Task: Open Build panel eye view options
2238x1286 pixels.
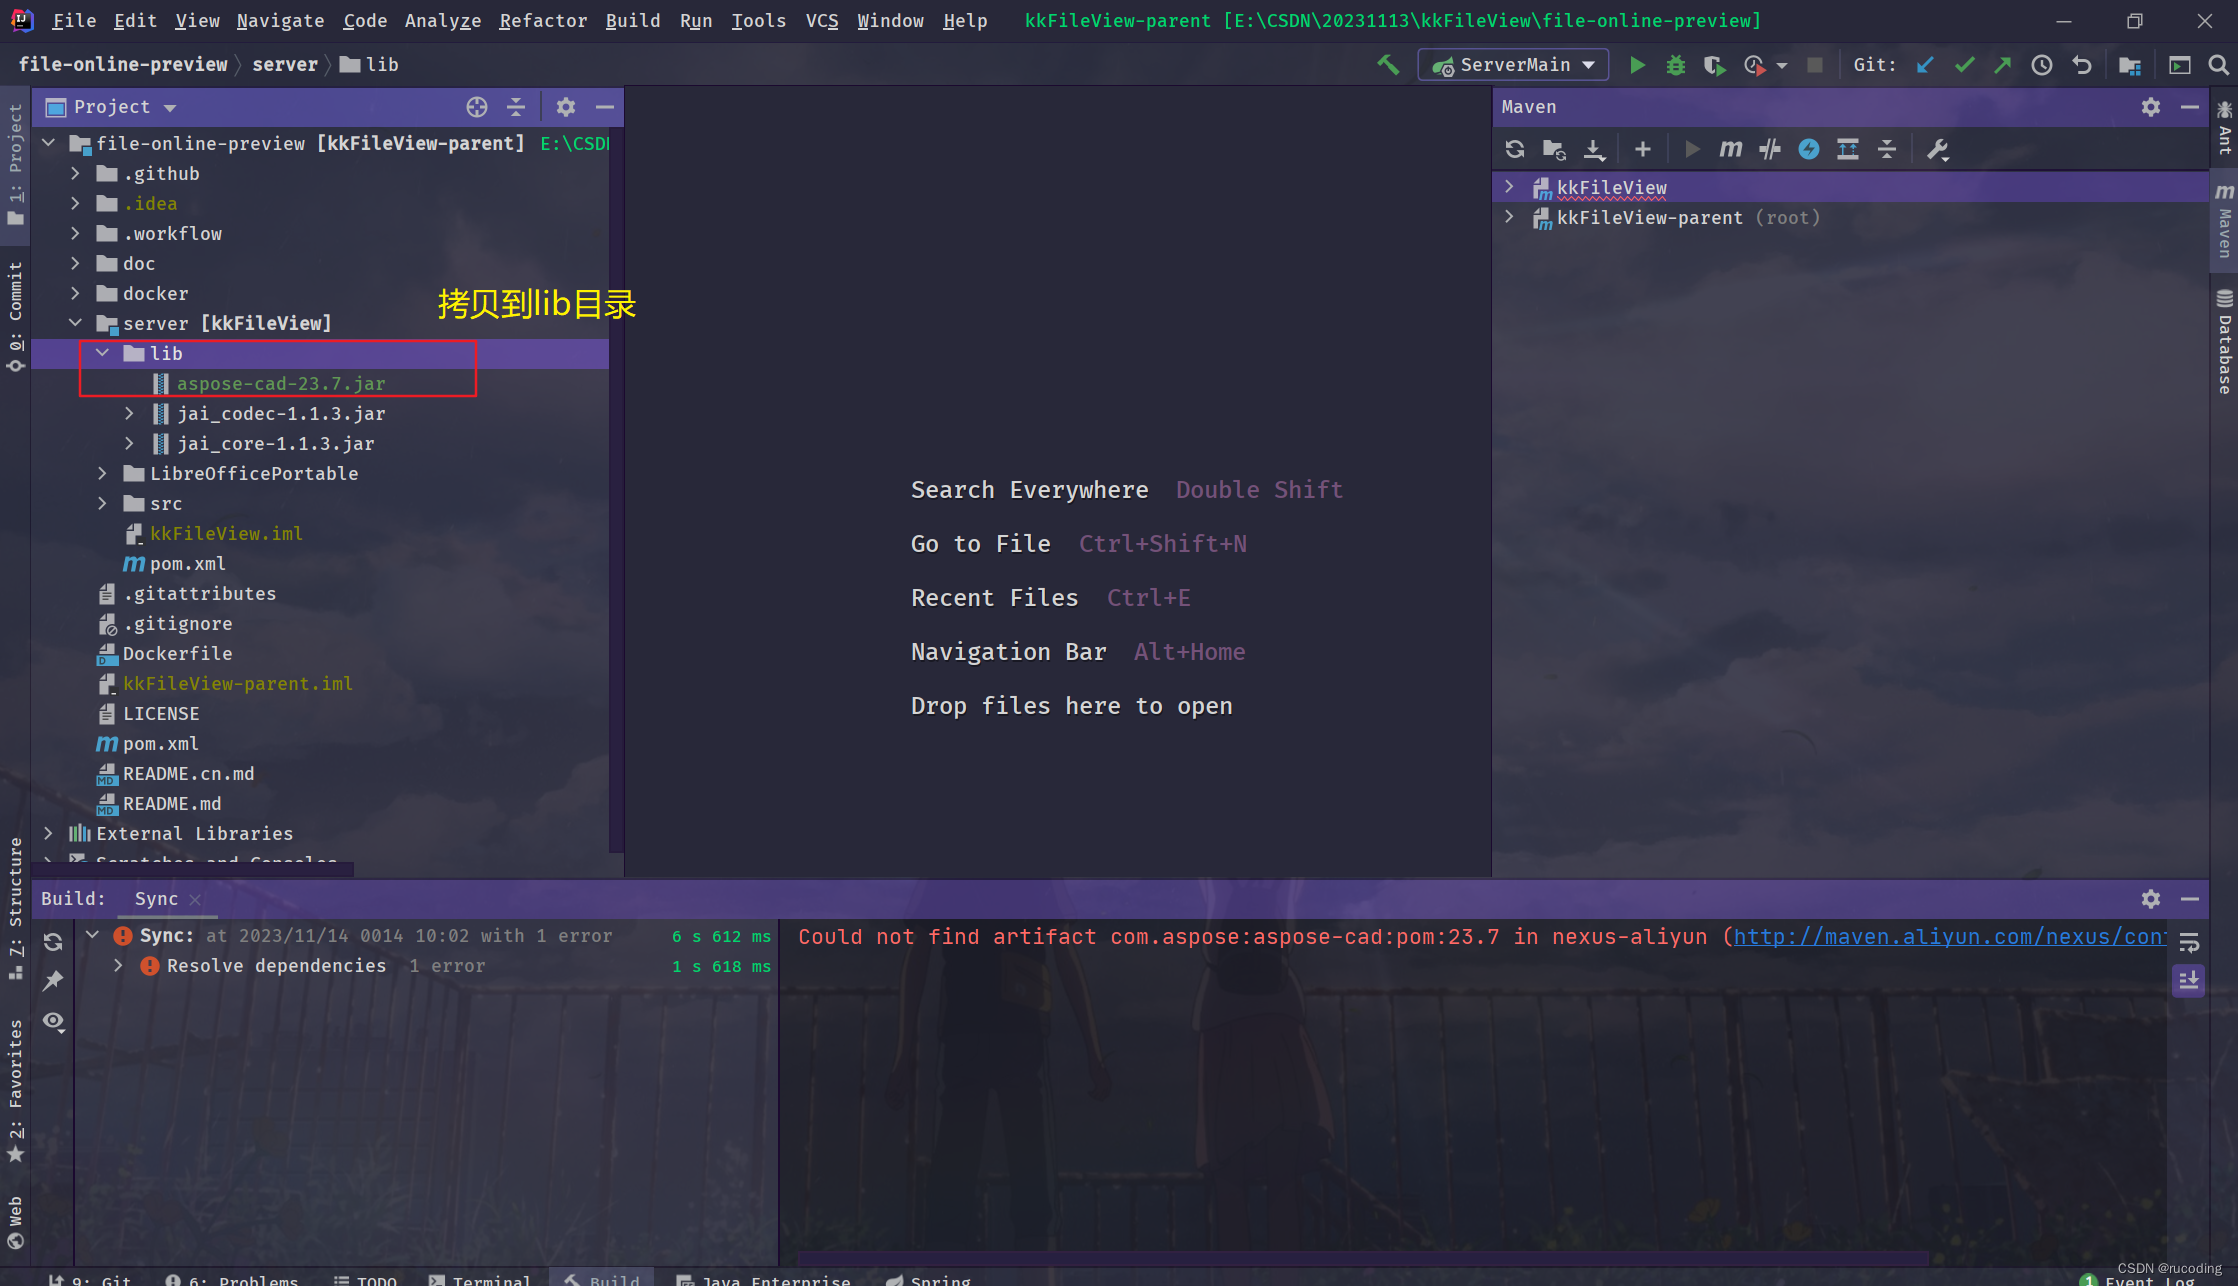Action: tap(54, 1022)
